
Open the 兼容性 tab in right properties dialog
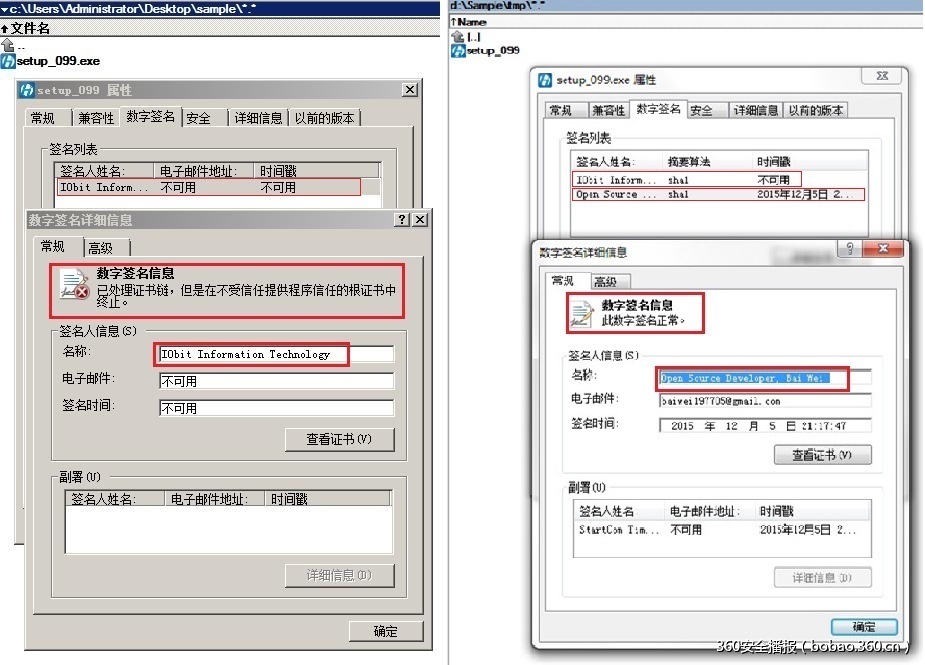coord(605,110)
